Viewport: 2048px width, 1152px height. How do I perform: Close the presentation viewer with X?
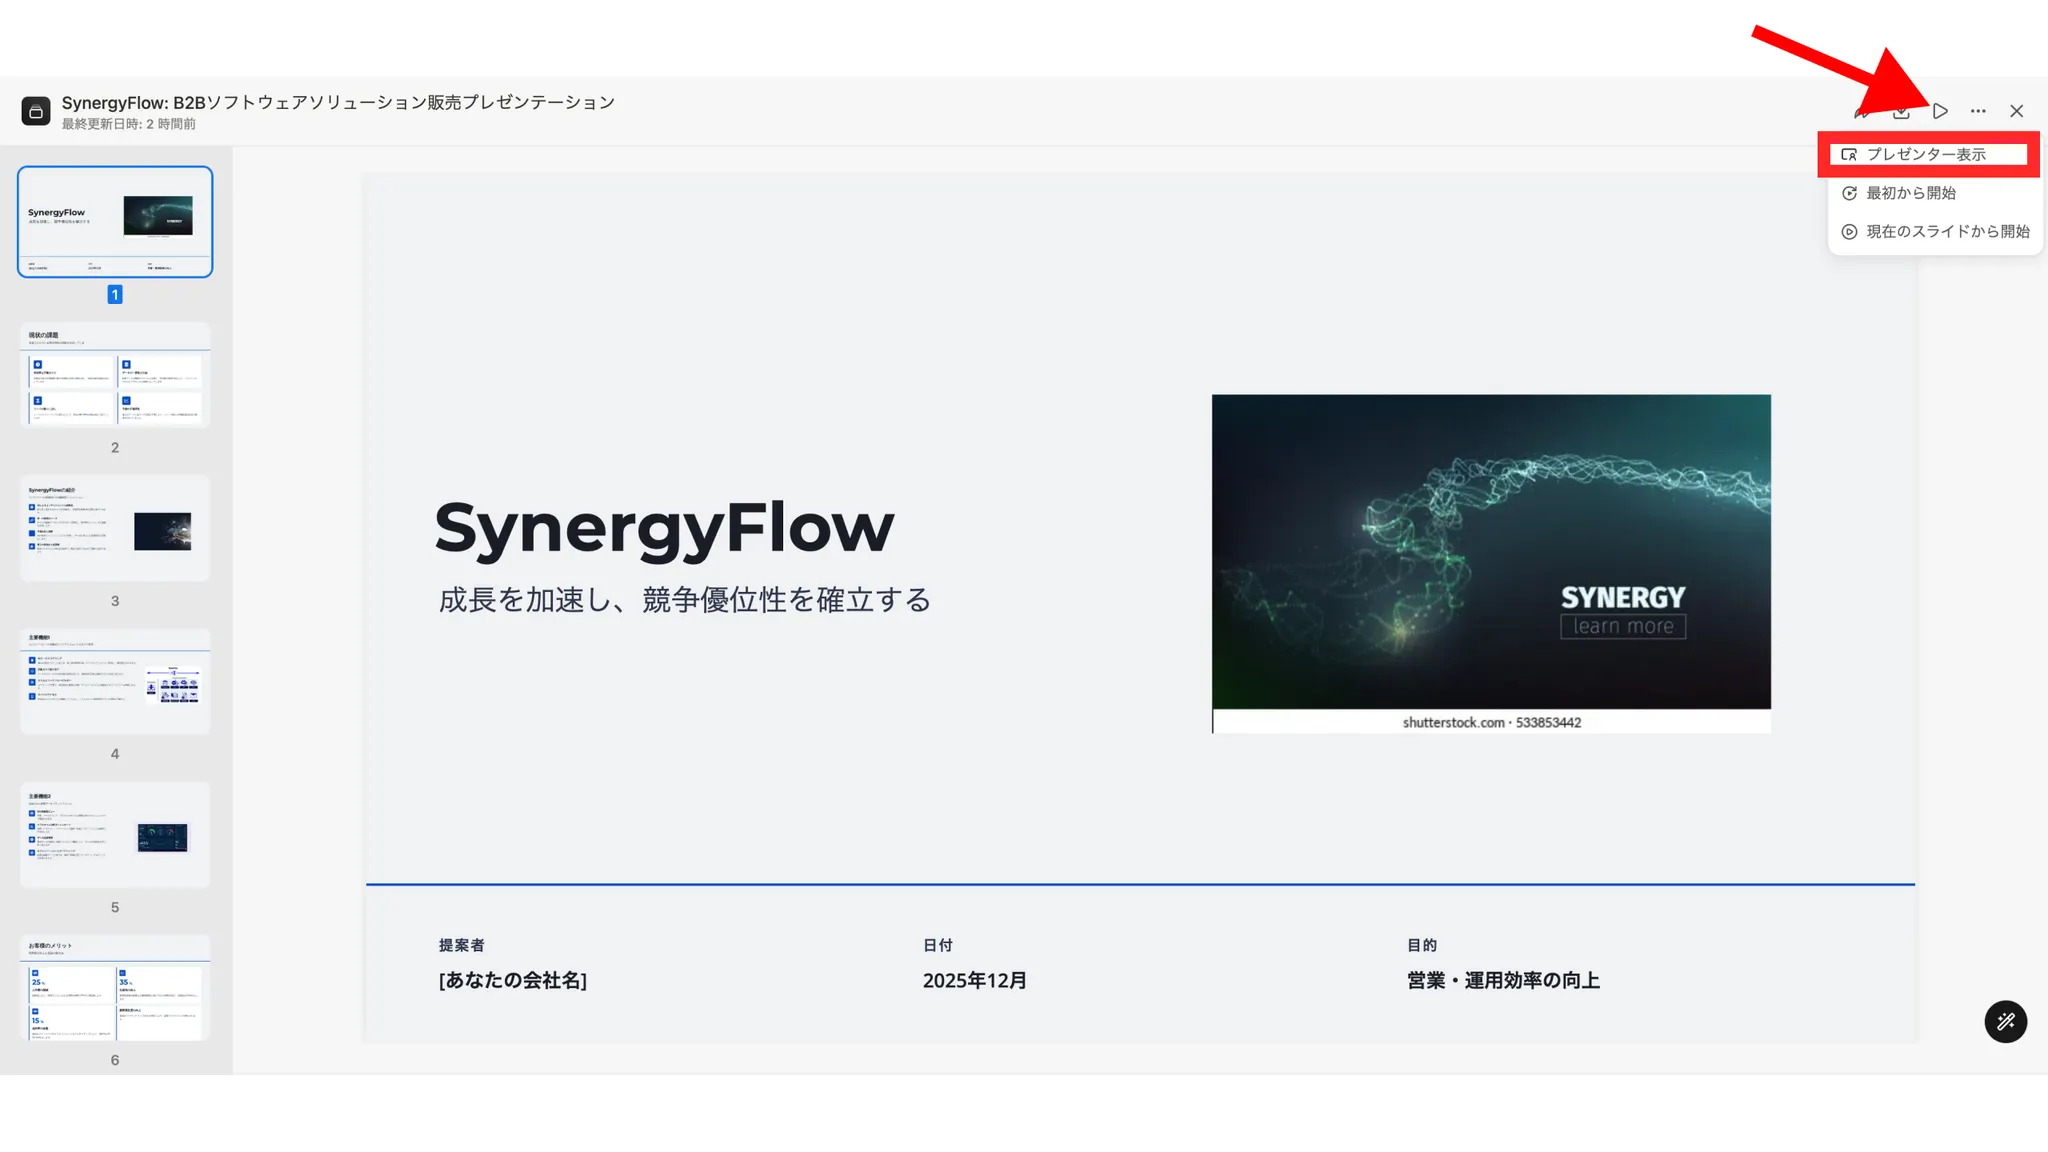click(x=2016, y=111)
